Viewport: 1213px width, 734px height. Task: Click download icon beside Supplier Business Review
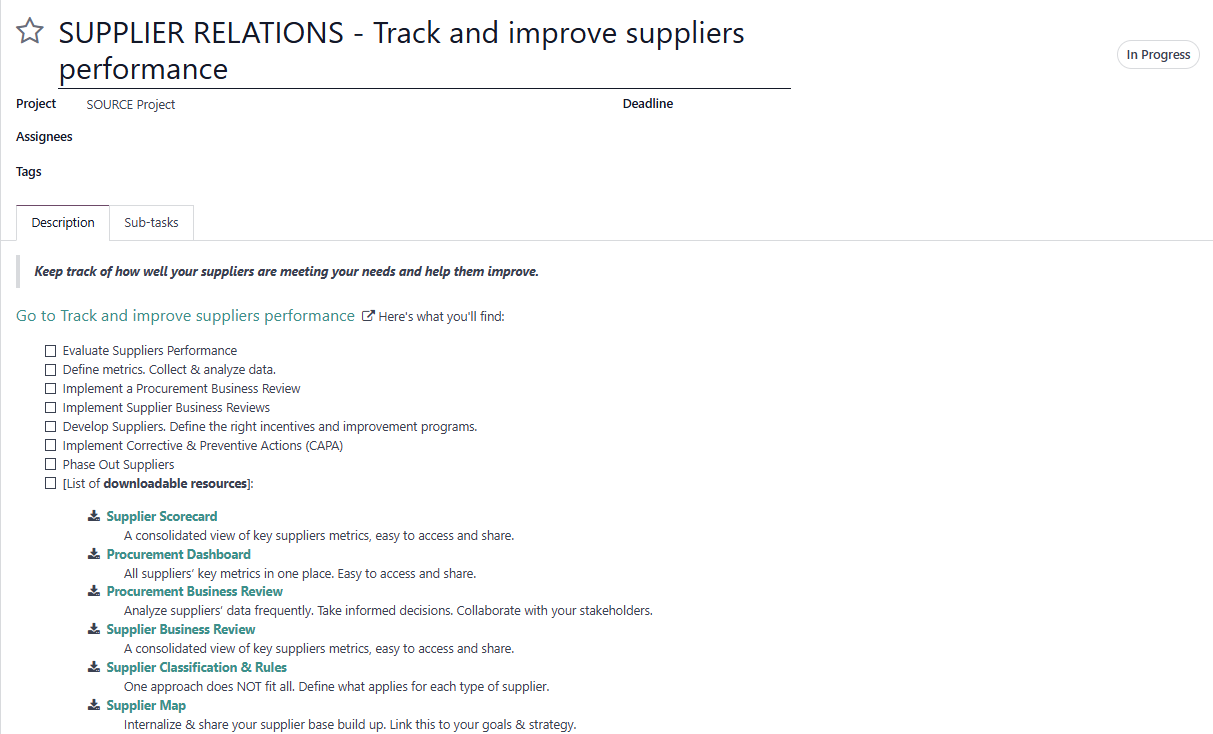[94, 629]
